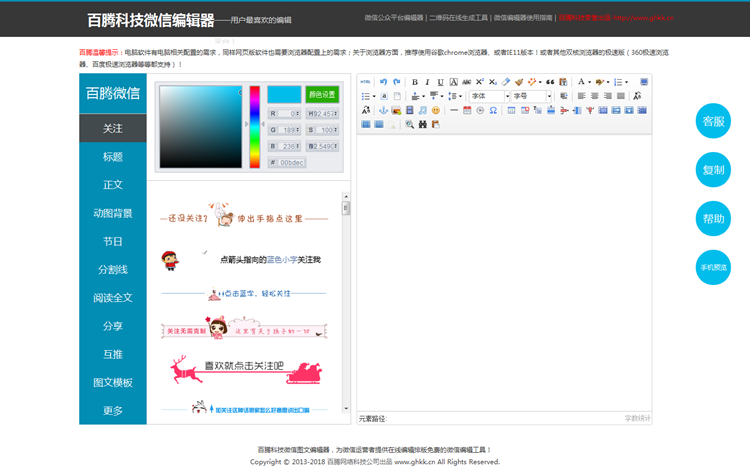Select the reindeer 喜欢就点击关注吧 template

(245, 369)
